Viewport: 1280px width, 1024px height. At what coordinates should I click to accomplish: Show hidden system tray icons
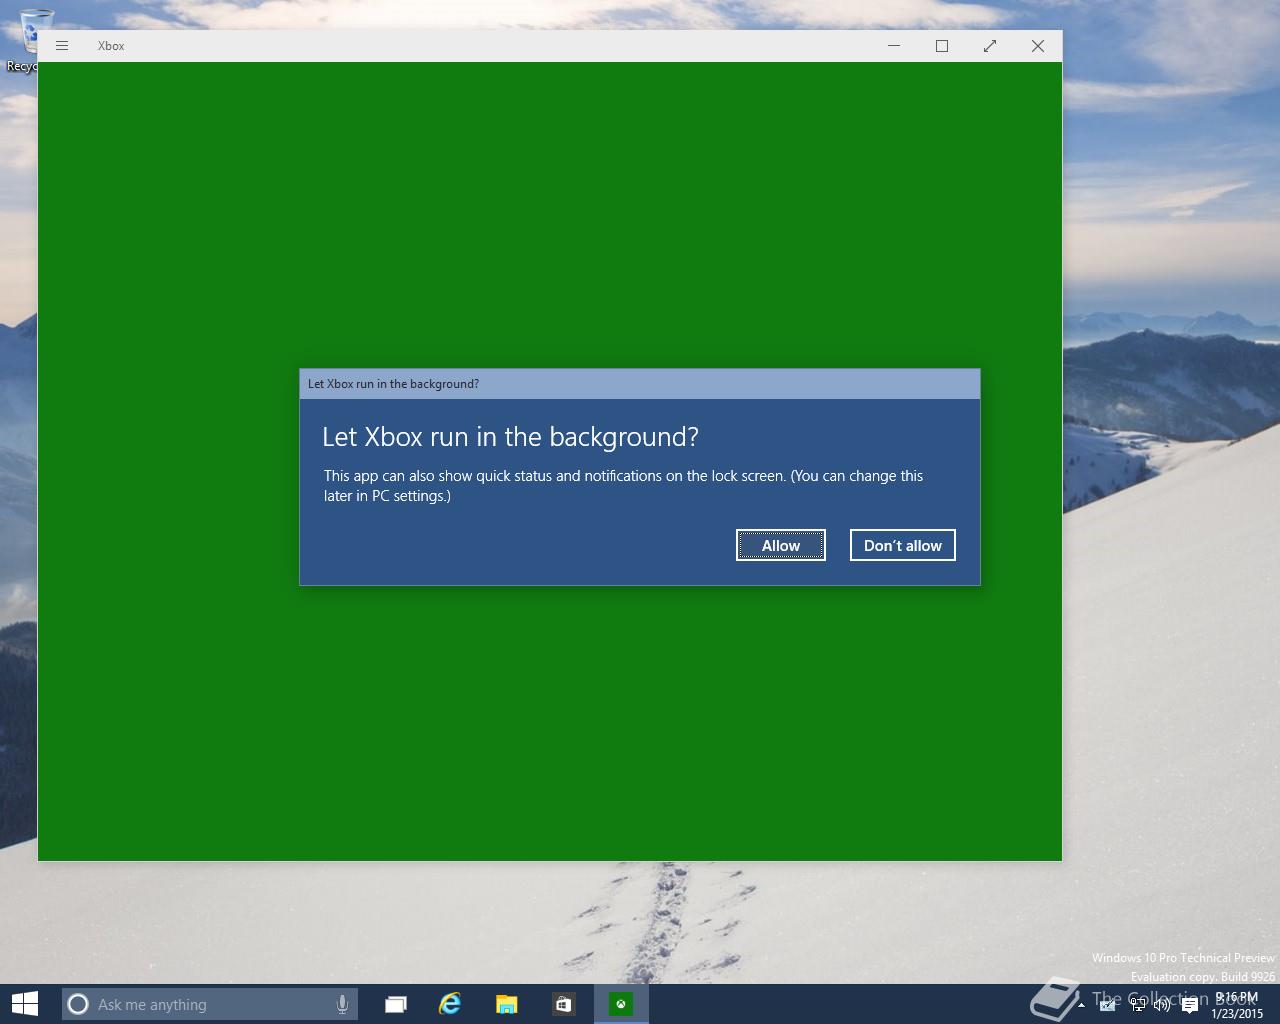1081,1005
